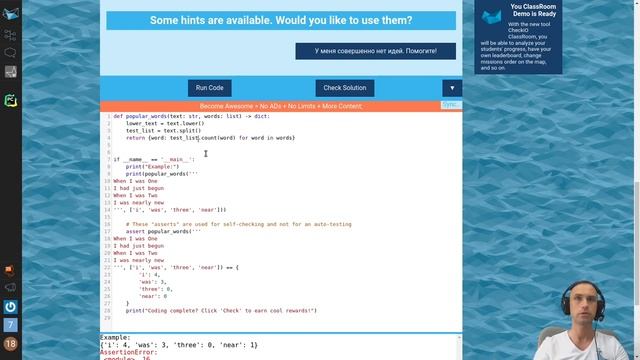Click line number 29 in editor gutter
This screenshot has width=640, height=360.
click(107, 318)
